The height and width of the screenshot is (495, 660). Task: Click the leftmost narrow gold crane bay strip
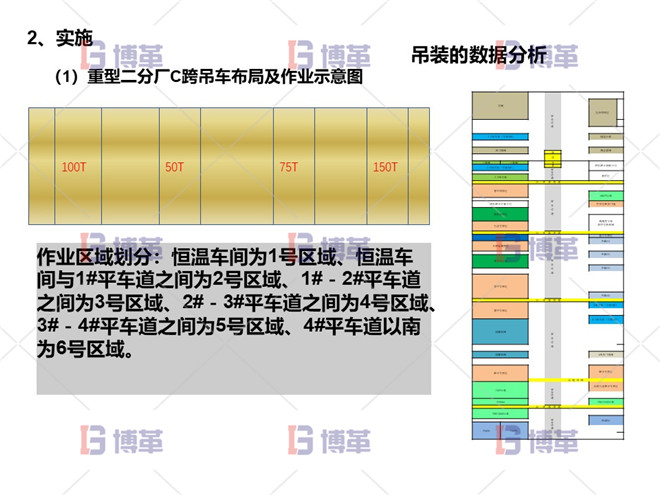40,167
